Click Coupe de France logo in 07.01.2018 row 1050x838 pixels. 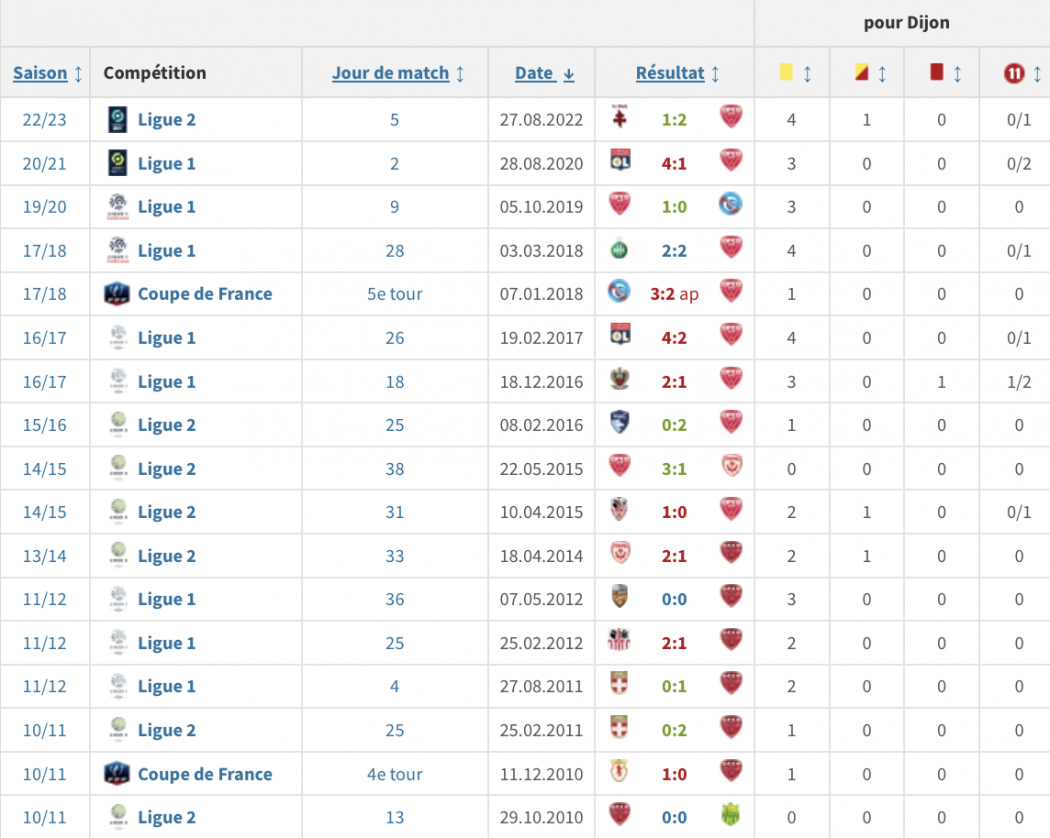(x=117, y=293)
